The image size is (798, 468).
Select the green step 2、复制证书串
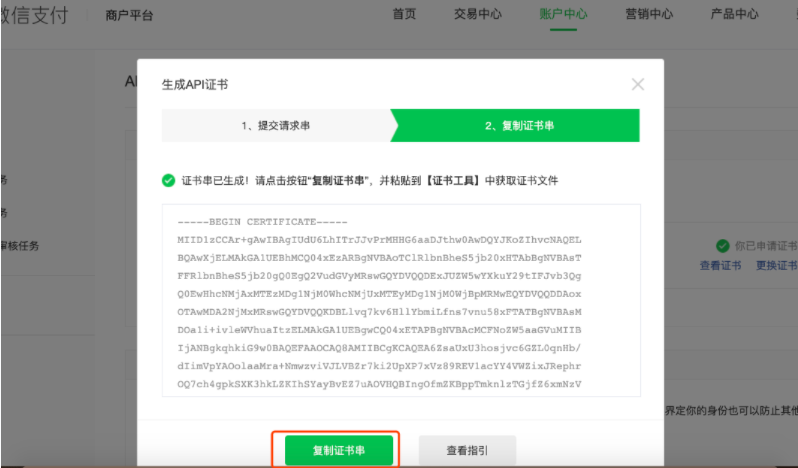pos(519,126)
